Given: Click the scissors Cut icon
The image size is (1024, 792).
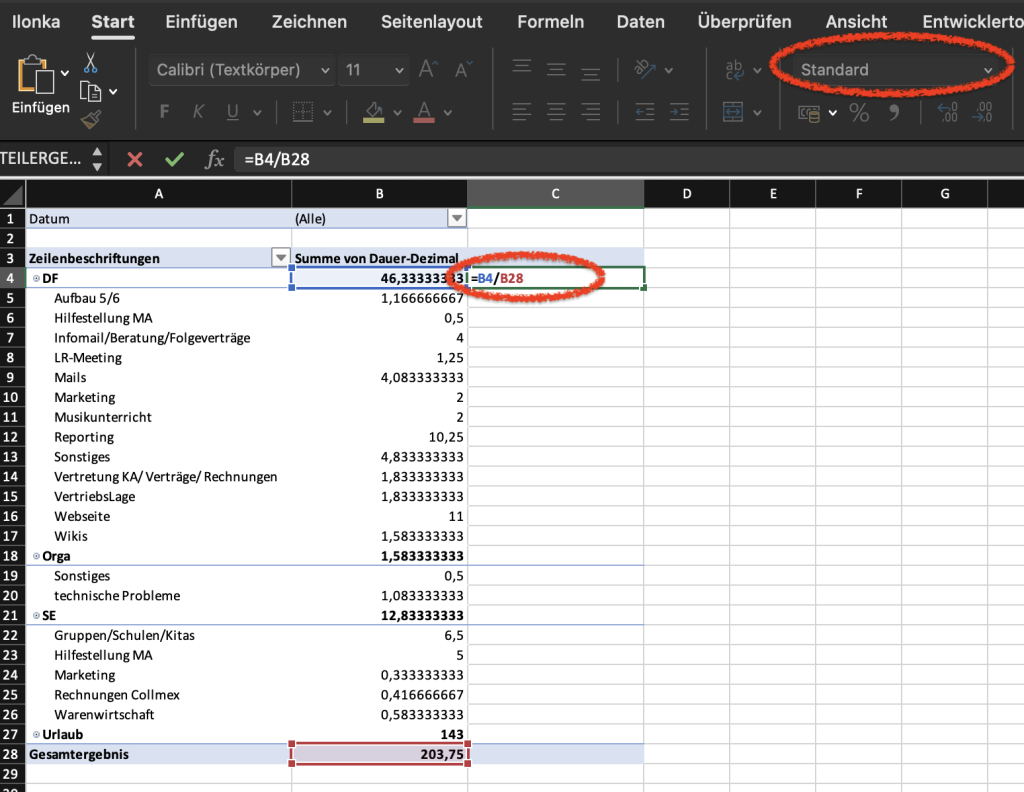Looking at the screenshot, I should 91,64.
